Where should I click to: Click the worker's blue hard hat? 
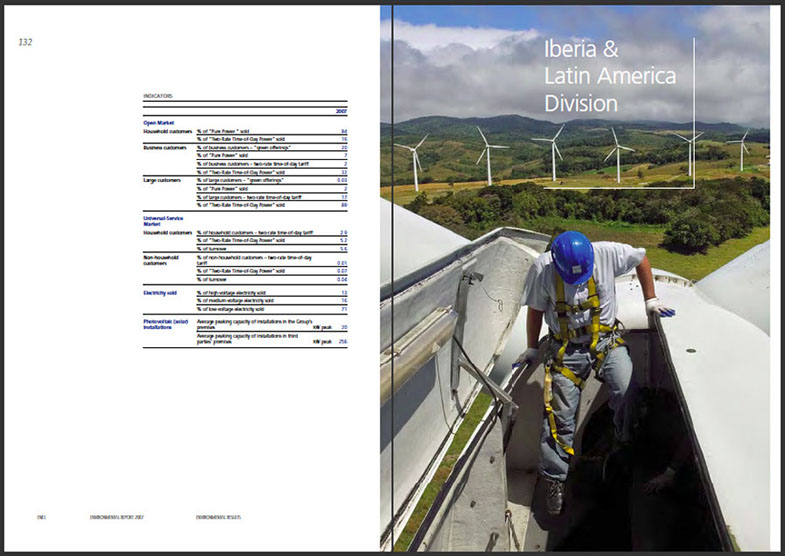coord(572,255)
